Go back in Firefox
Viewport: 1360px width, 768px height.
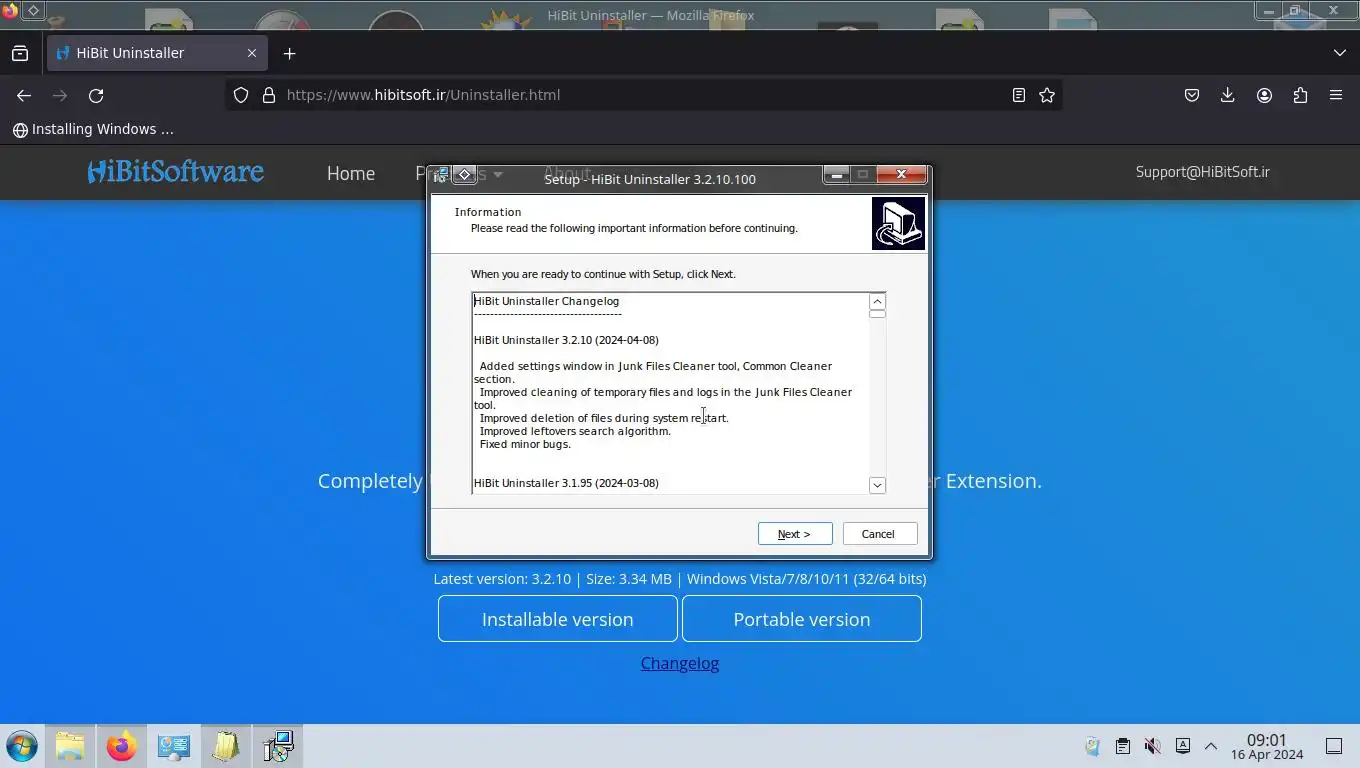pyautogui.click(x=24, y=95)
